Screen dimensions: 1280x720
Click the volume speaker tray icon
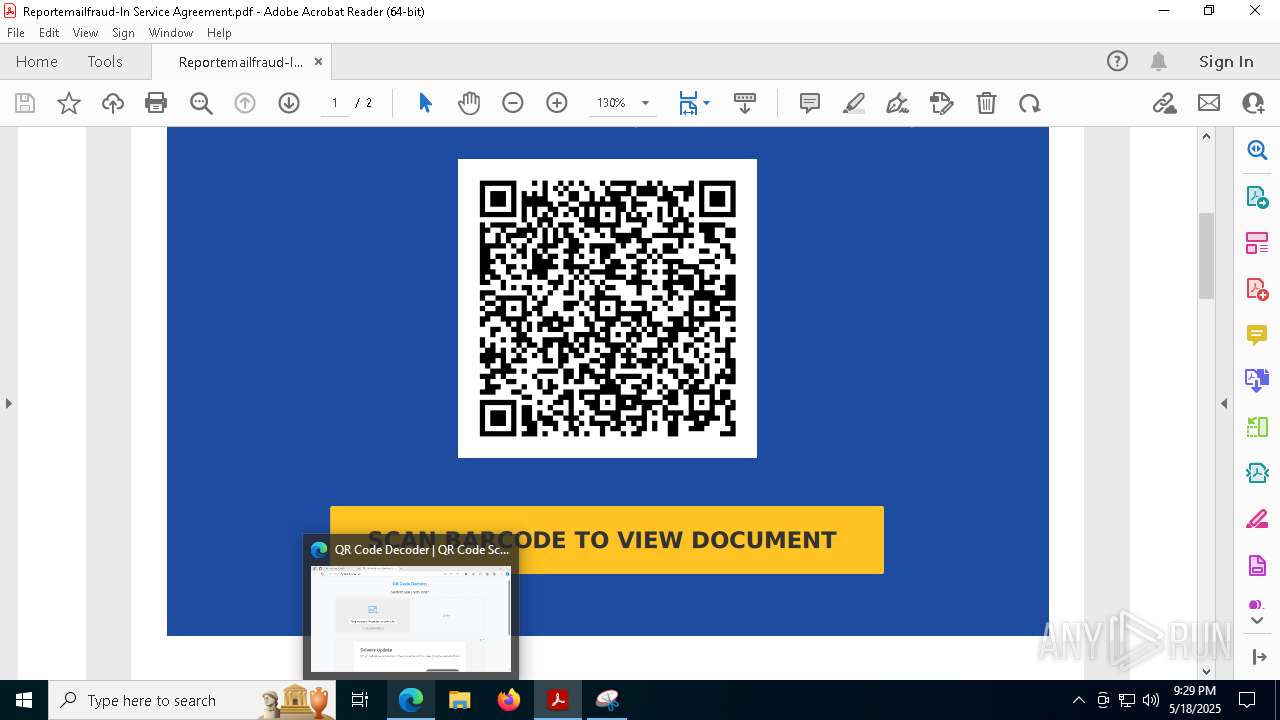click(x=1151, y=700)
